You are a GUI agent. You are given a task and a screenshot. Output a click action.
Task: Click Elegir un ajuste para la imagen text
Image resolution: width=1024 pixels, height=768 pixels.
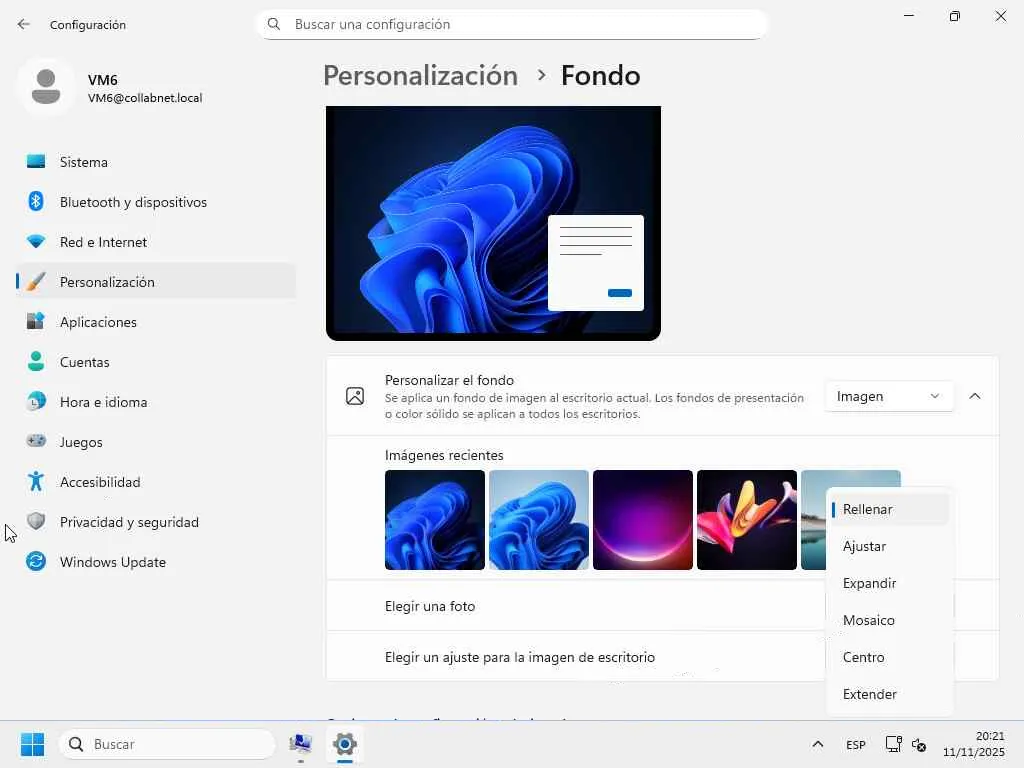tap(520, 657)
